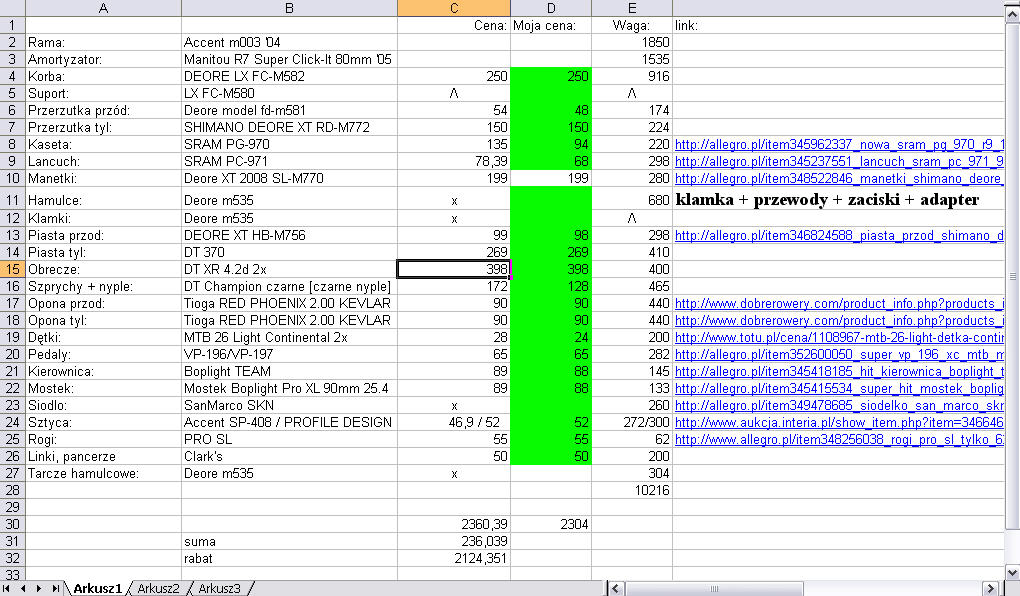This screenshot has width=1020, height=596.
Task: Switch to Arkusz1 sheet tab
Action: [x=97, y=588]
